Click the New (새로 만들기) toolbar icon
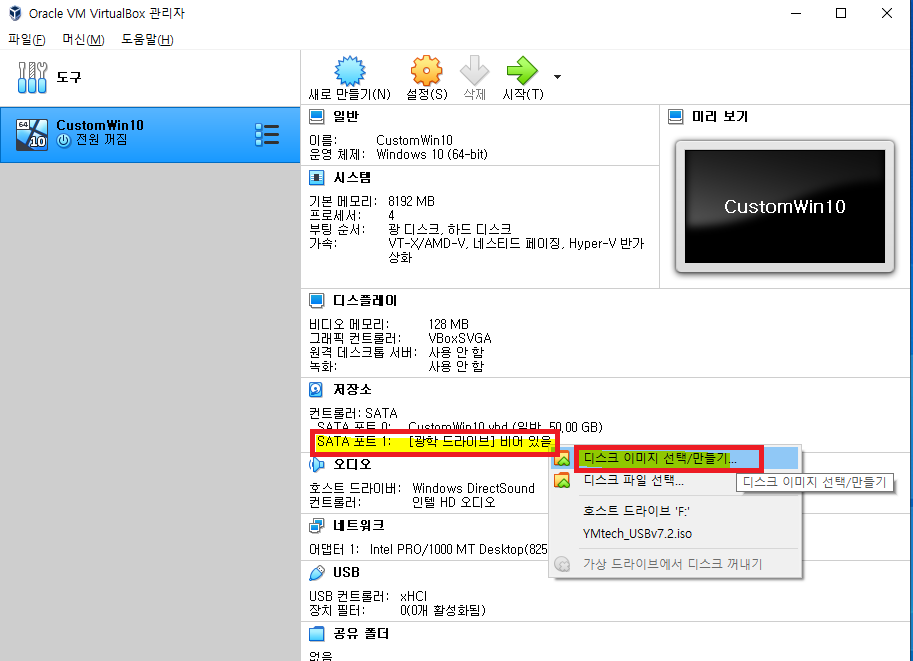The height and width of the screenshot is (661, 913). (x=349, y=71)
